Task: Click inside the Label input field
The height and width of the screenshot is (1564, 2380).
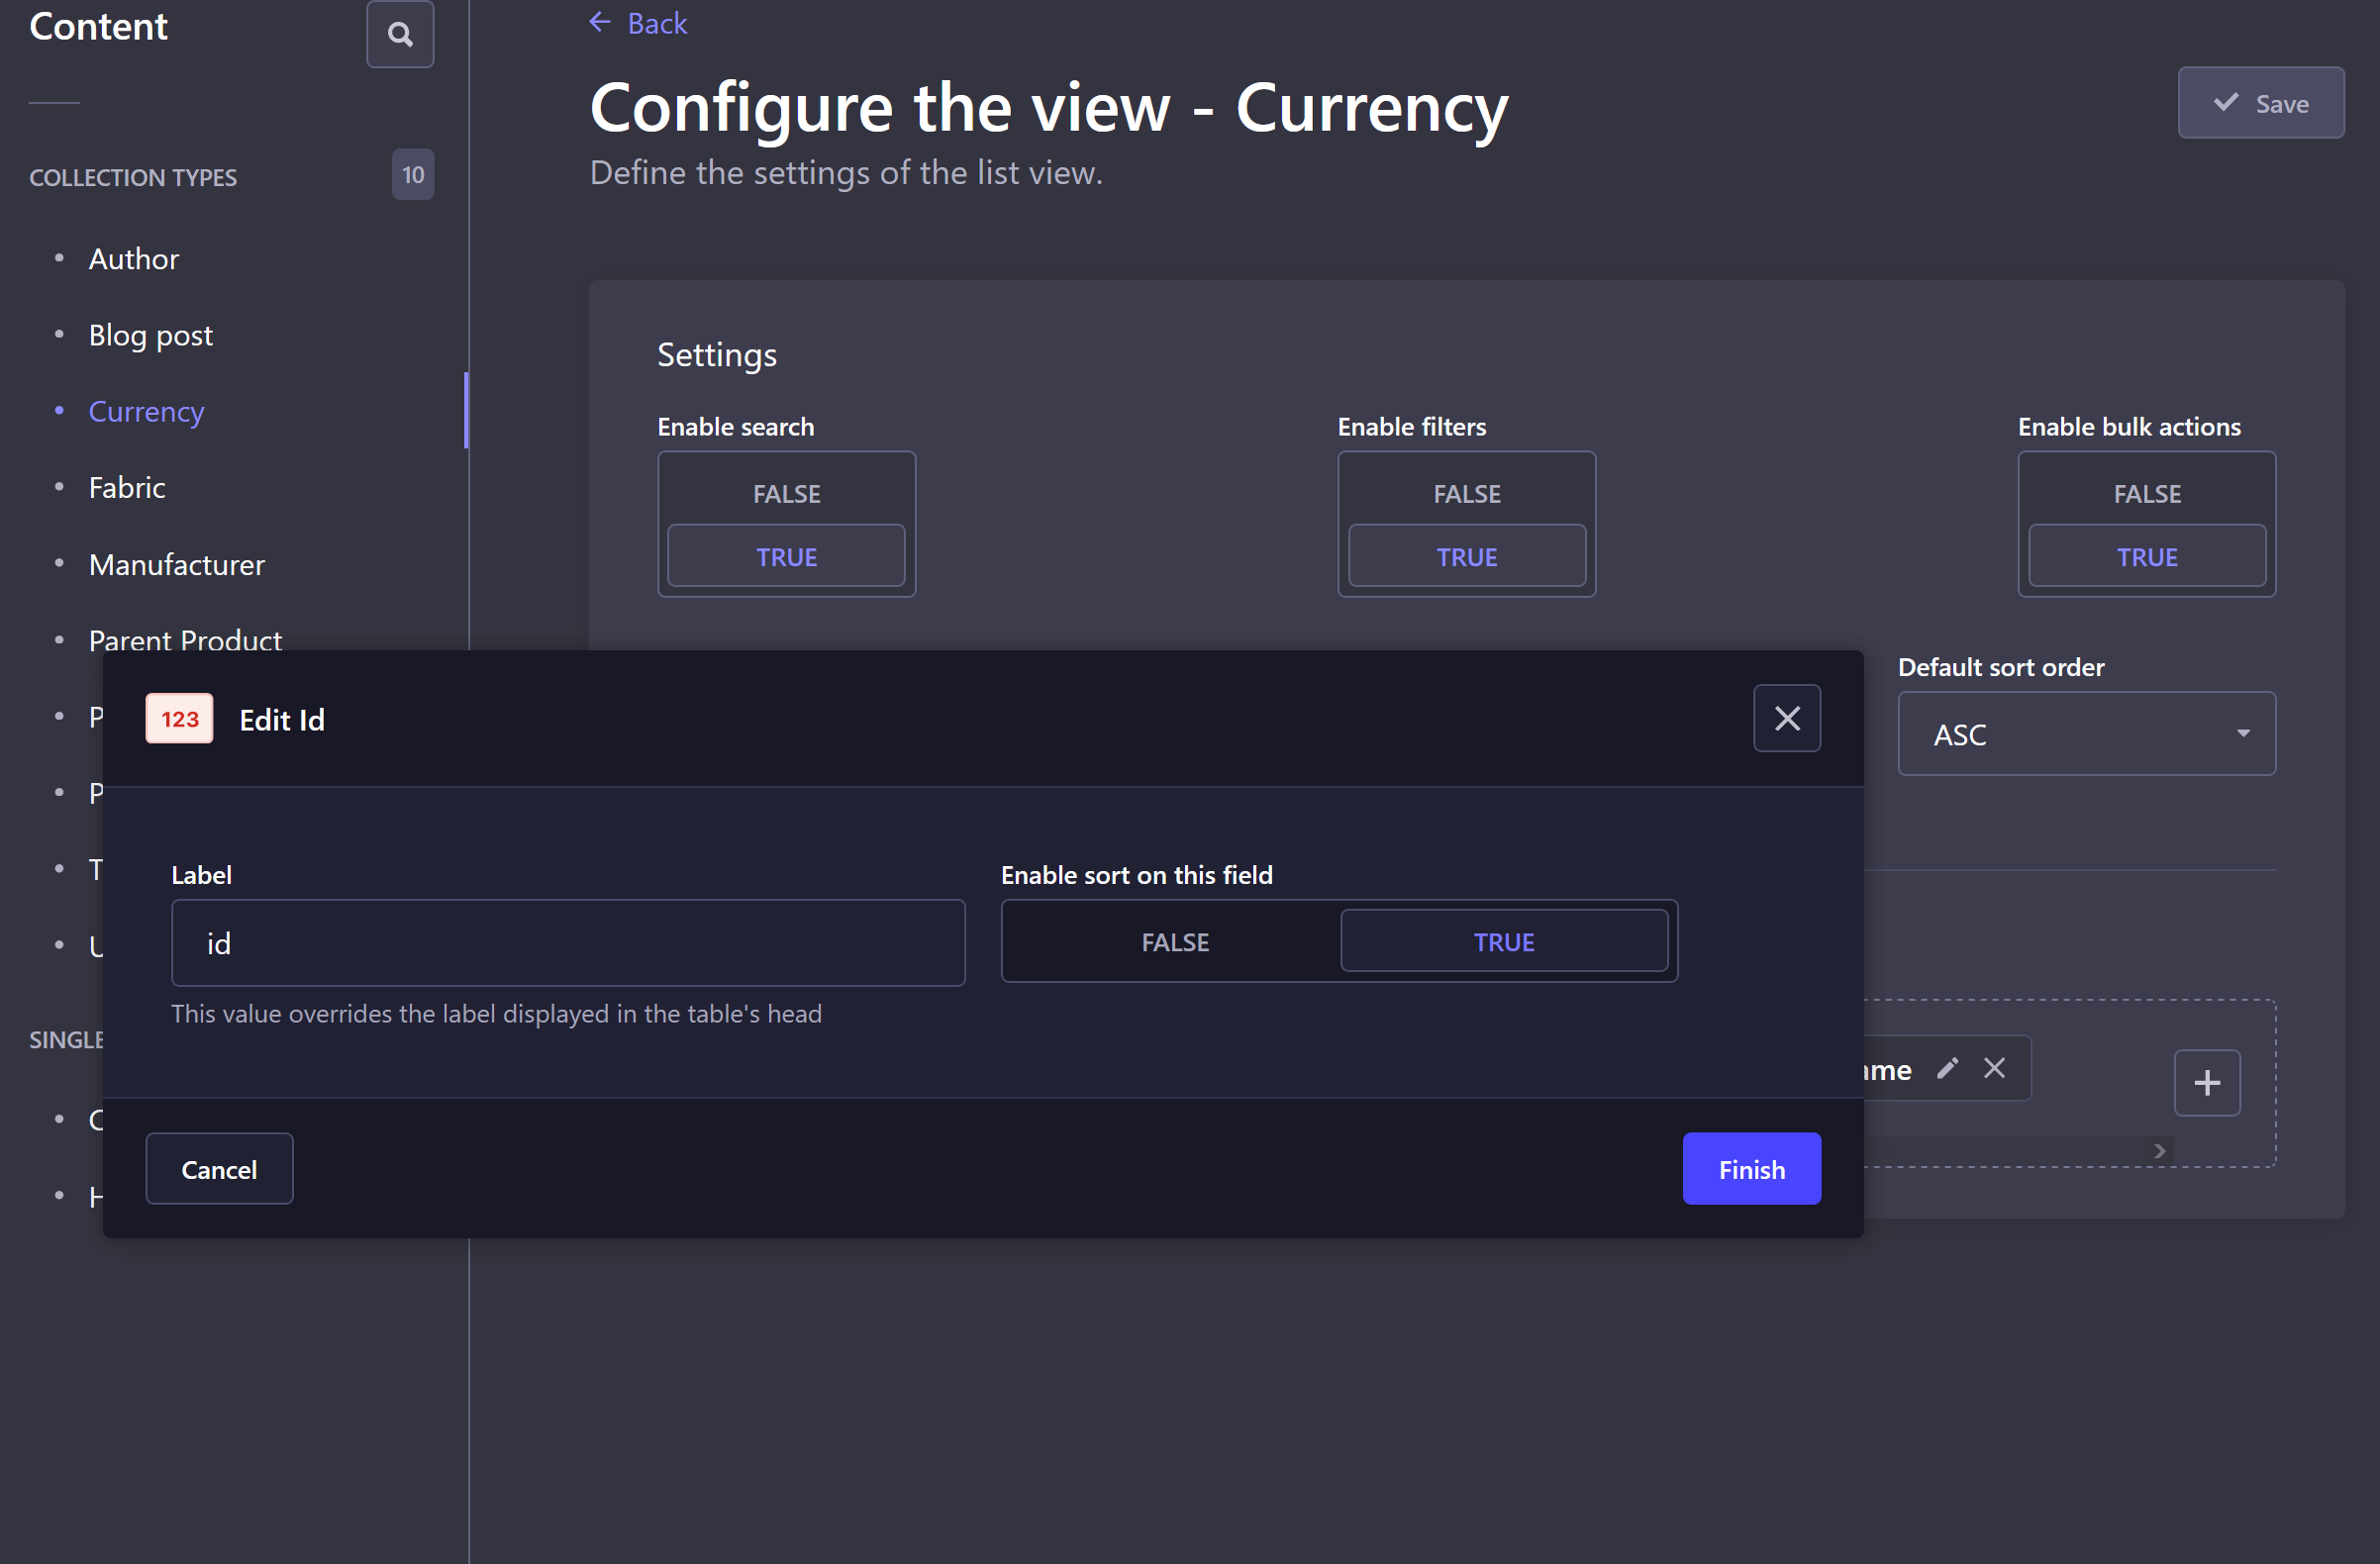Action: [567, 942]
